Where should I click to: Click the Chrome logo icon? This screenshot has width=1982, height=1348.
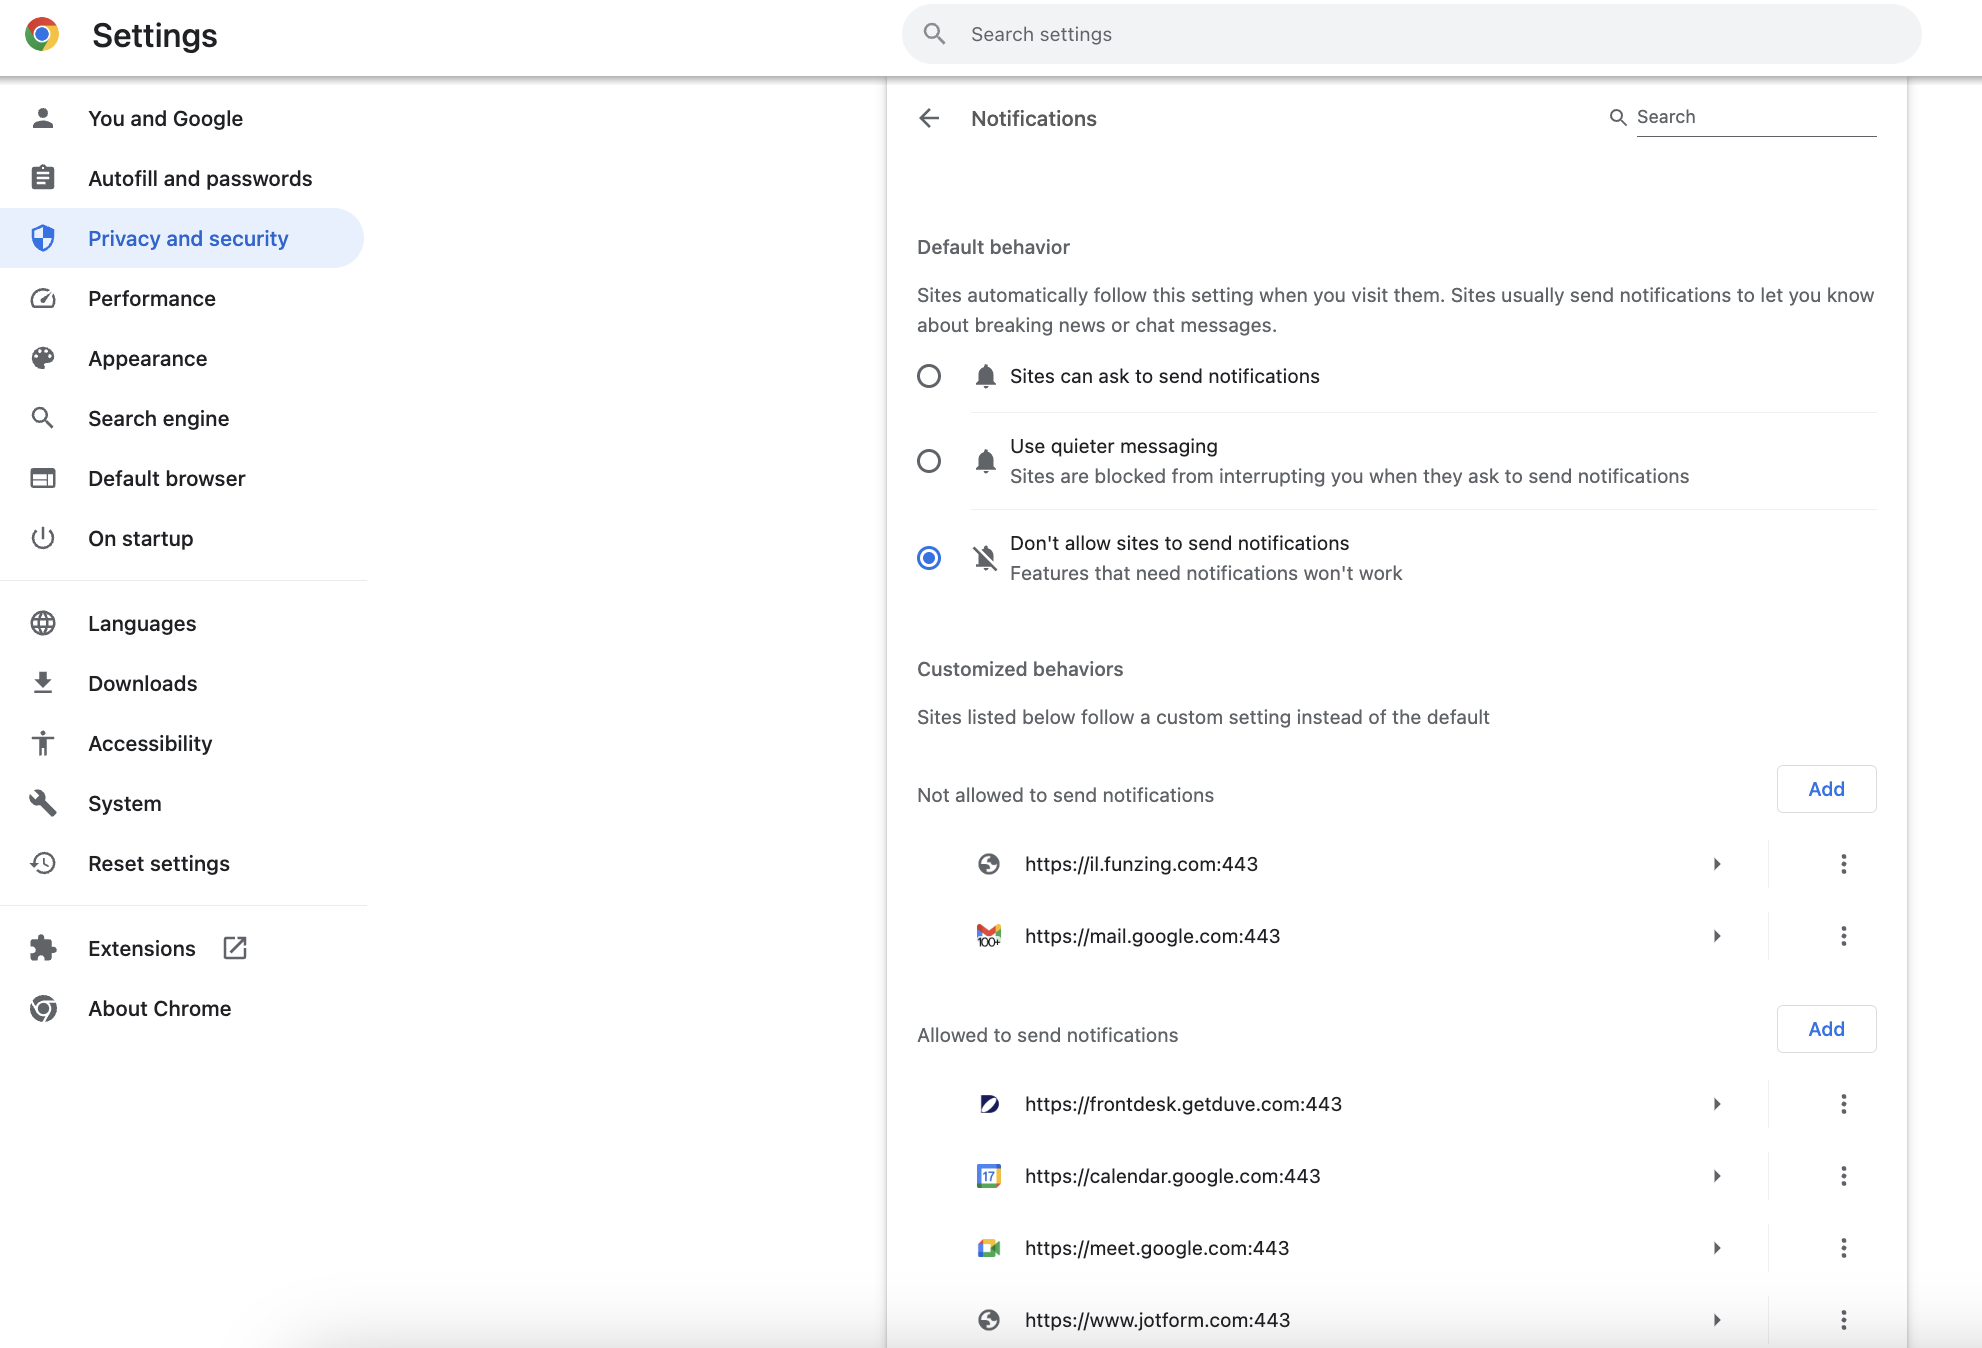coord(42,35)
